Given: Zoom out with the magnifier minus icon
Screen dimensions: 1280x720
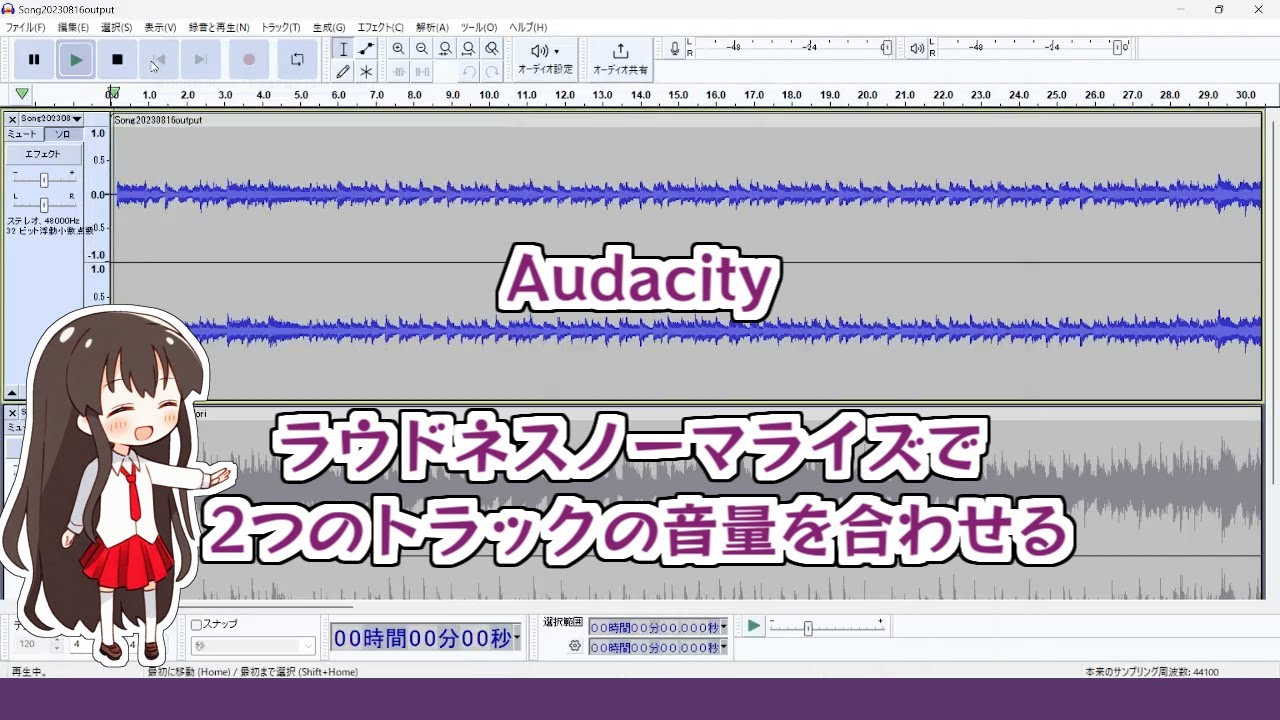Looking at the screenshot, I should click(x=422, y=49).
